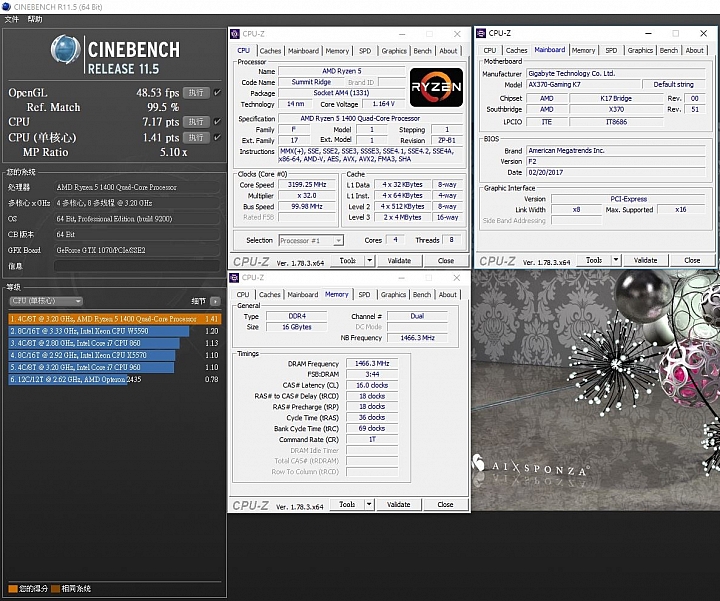Run the CPU benchmark
The height and width of the screenshot is (601, 720).
coord(196,122)
